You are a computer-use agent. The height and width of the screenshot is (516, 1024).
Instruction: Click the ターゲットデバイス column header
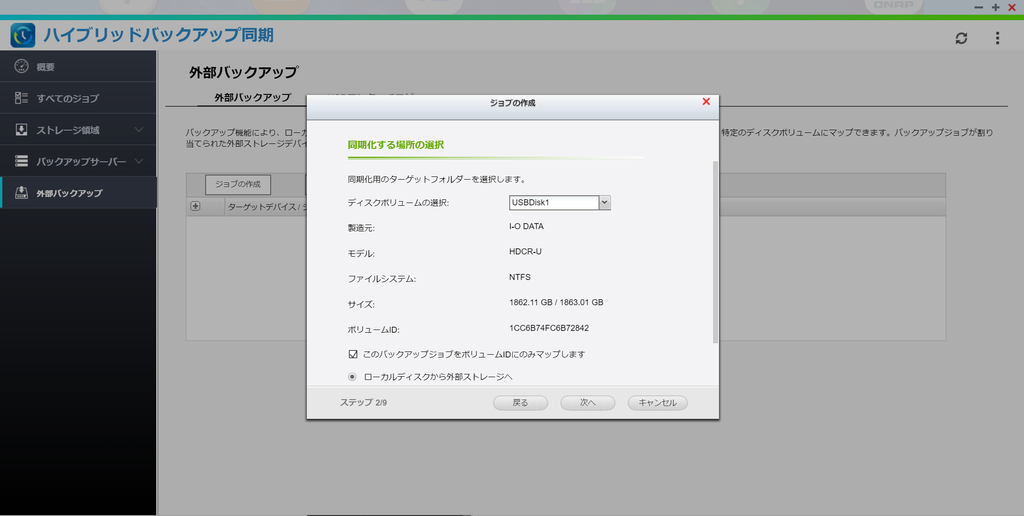pyautogui.click(x=265, y=207)
